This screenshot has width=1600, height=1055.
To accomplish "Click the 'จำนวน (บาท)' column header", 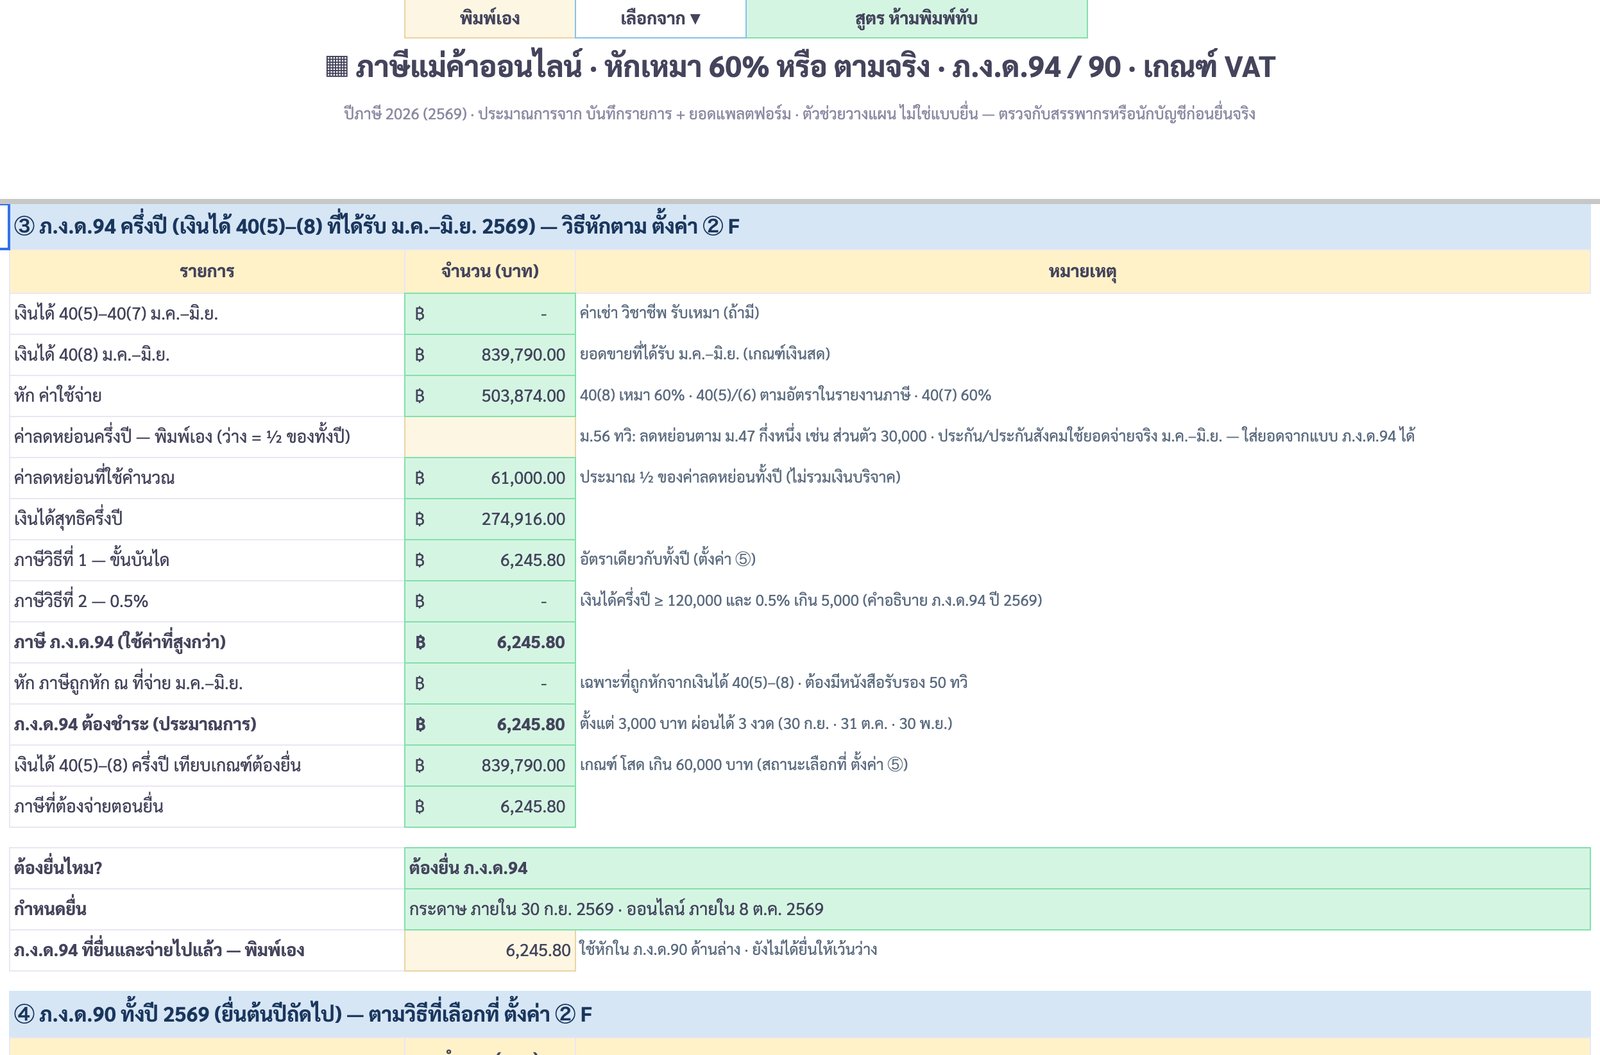I will point(490,271).
